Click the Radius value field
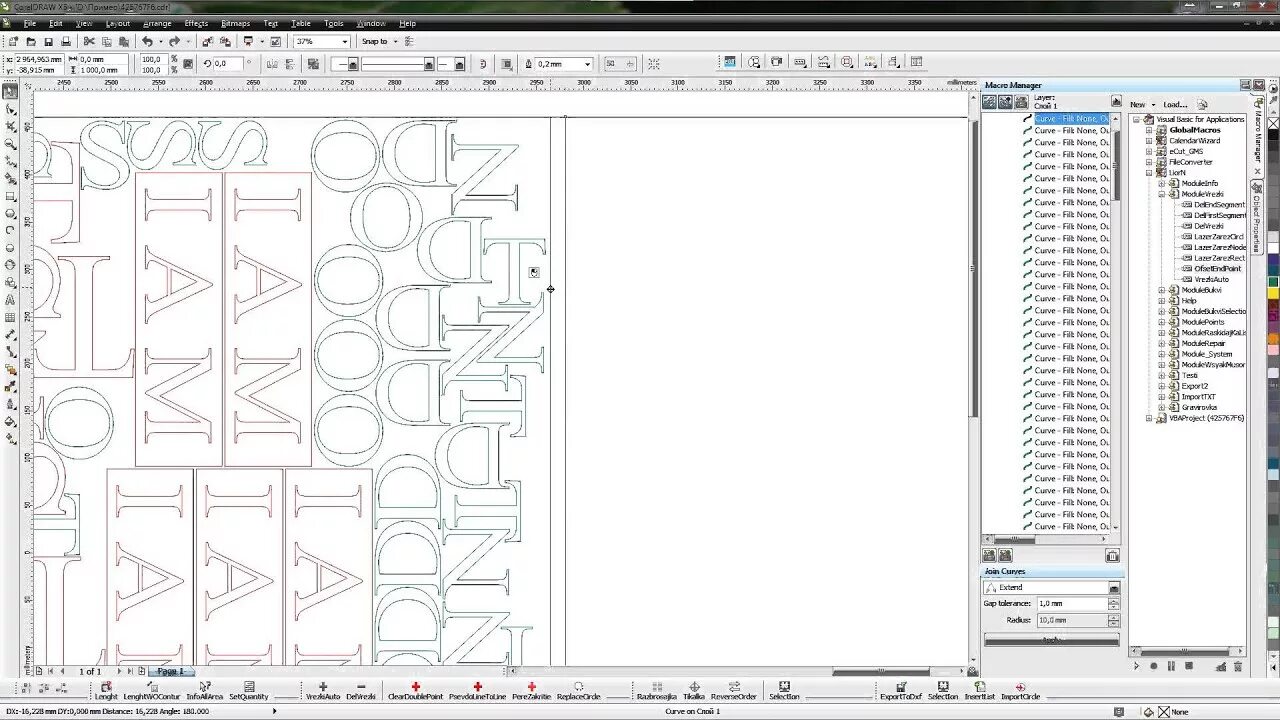 click(1071, 620)
